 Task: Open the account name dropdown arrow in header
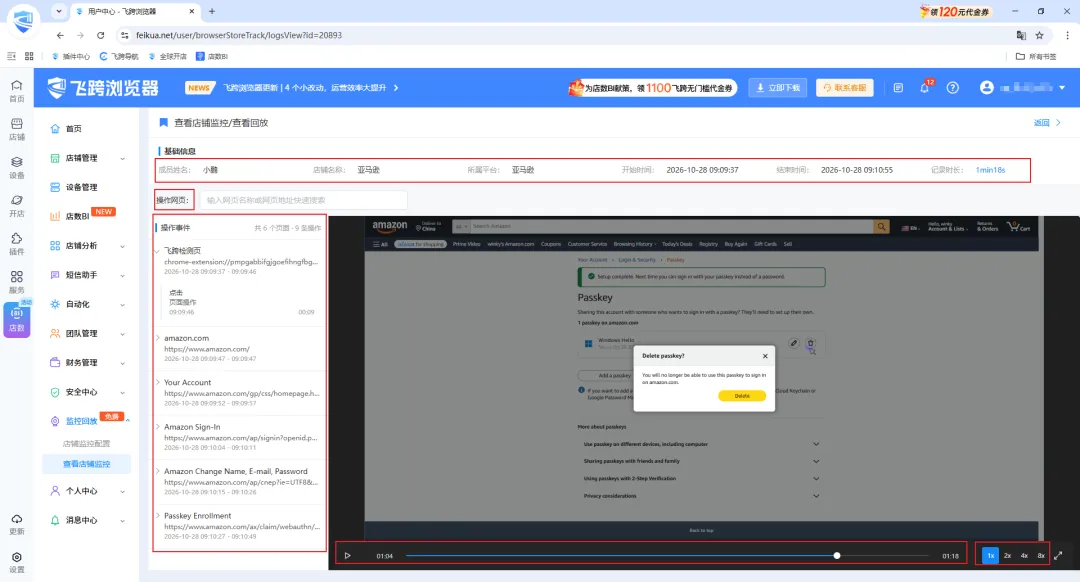click(x=1062, y=87)
